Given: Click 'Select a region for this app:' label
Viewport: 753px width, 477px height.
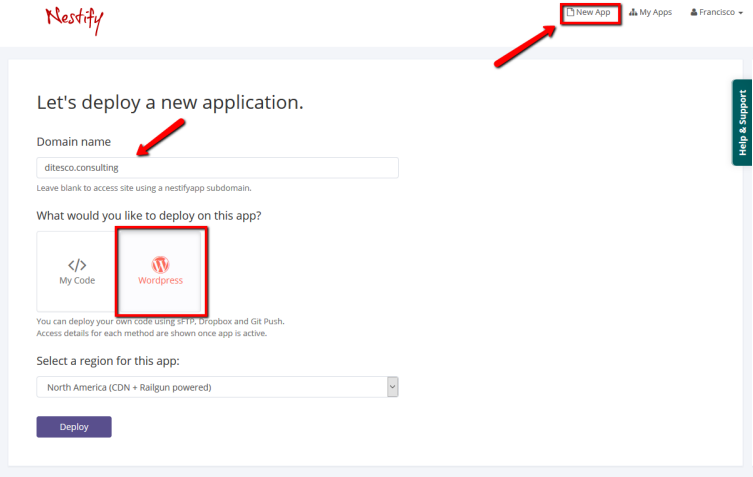Looking at the screenshot, I should tap(108, 361).
